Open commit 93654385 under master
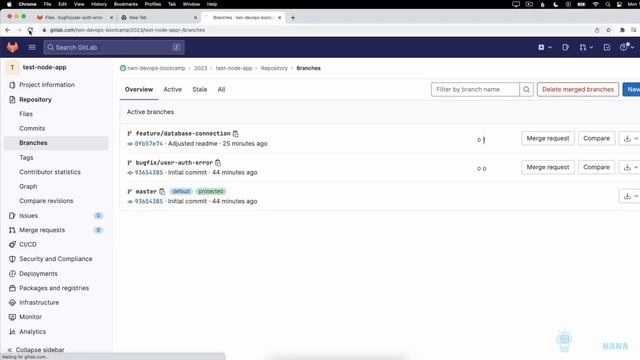 [x=149, y=201]
